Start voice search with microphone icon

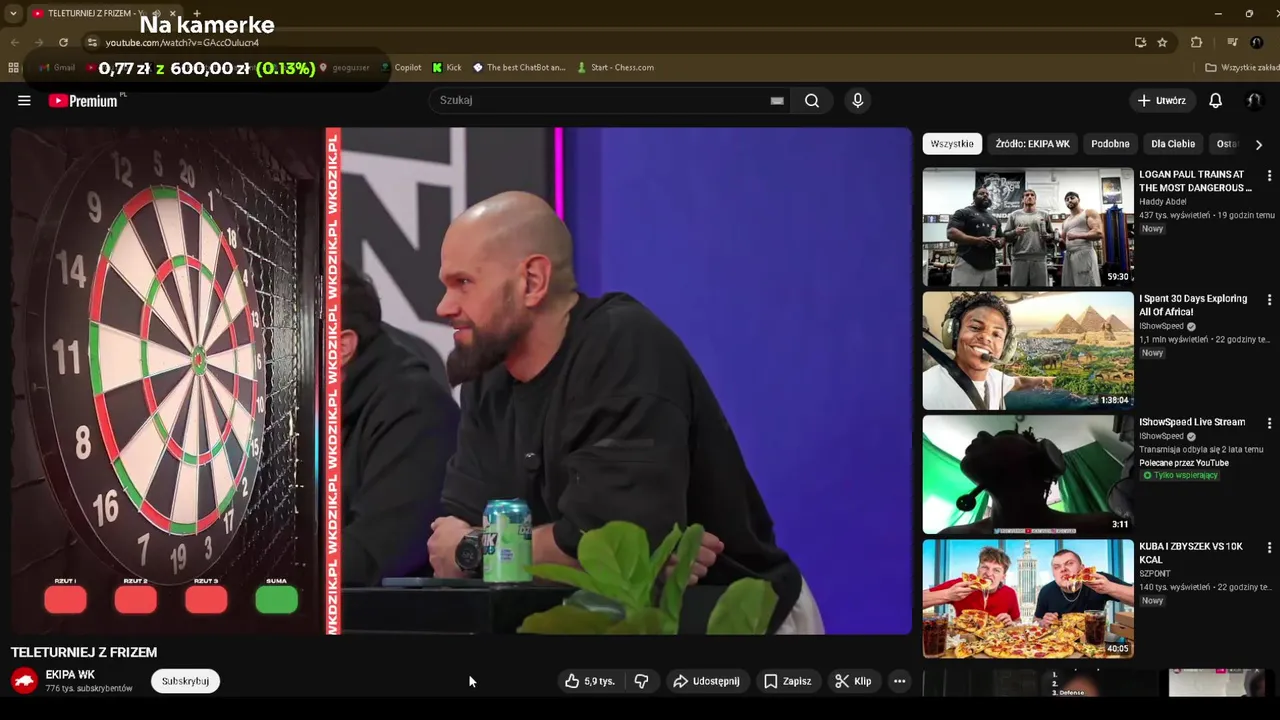(x=857, y=100)
